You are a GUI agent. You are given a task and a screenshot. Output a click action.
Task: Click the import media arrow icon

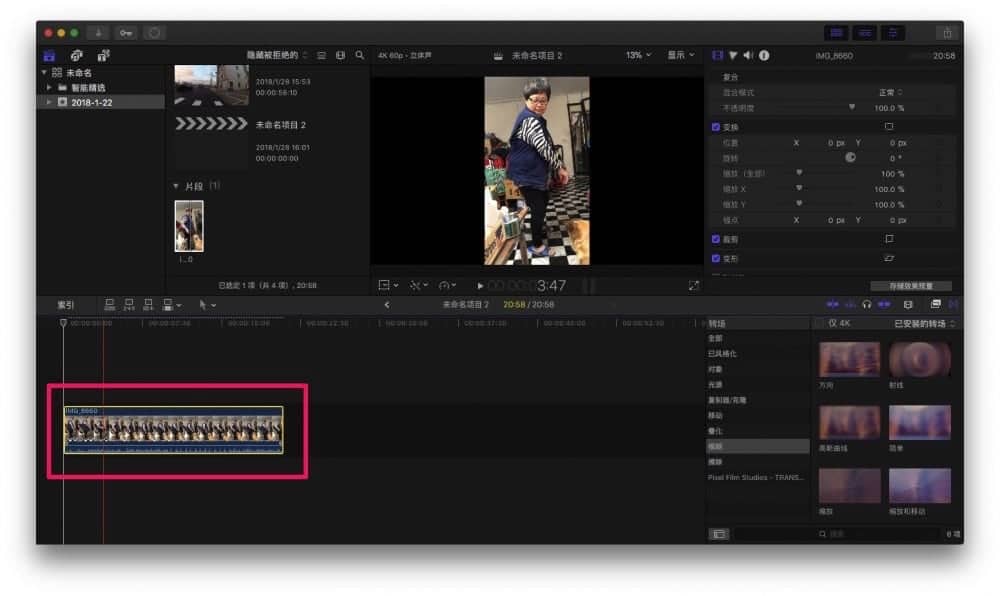[x=98, y=33]
